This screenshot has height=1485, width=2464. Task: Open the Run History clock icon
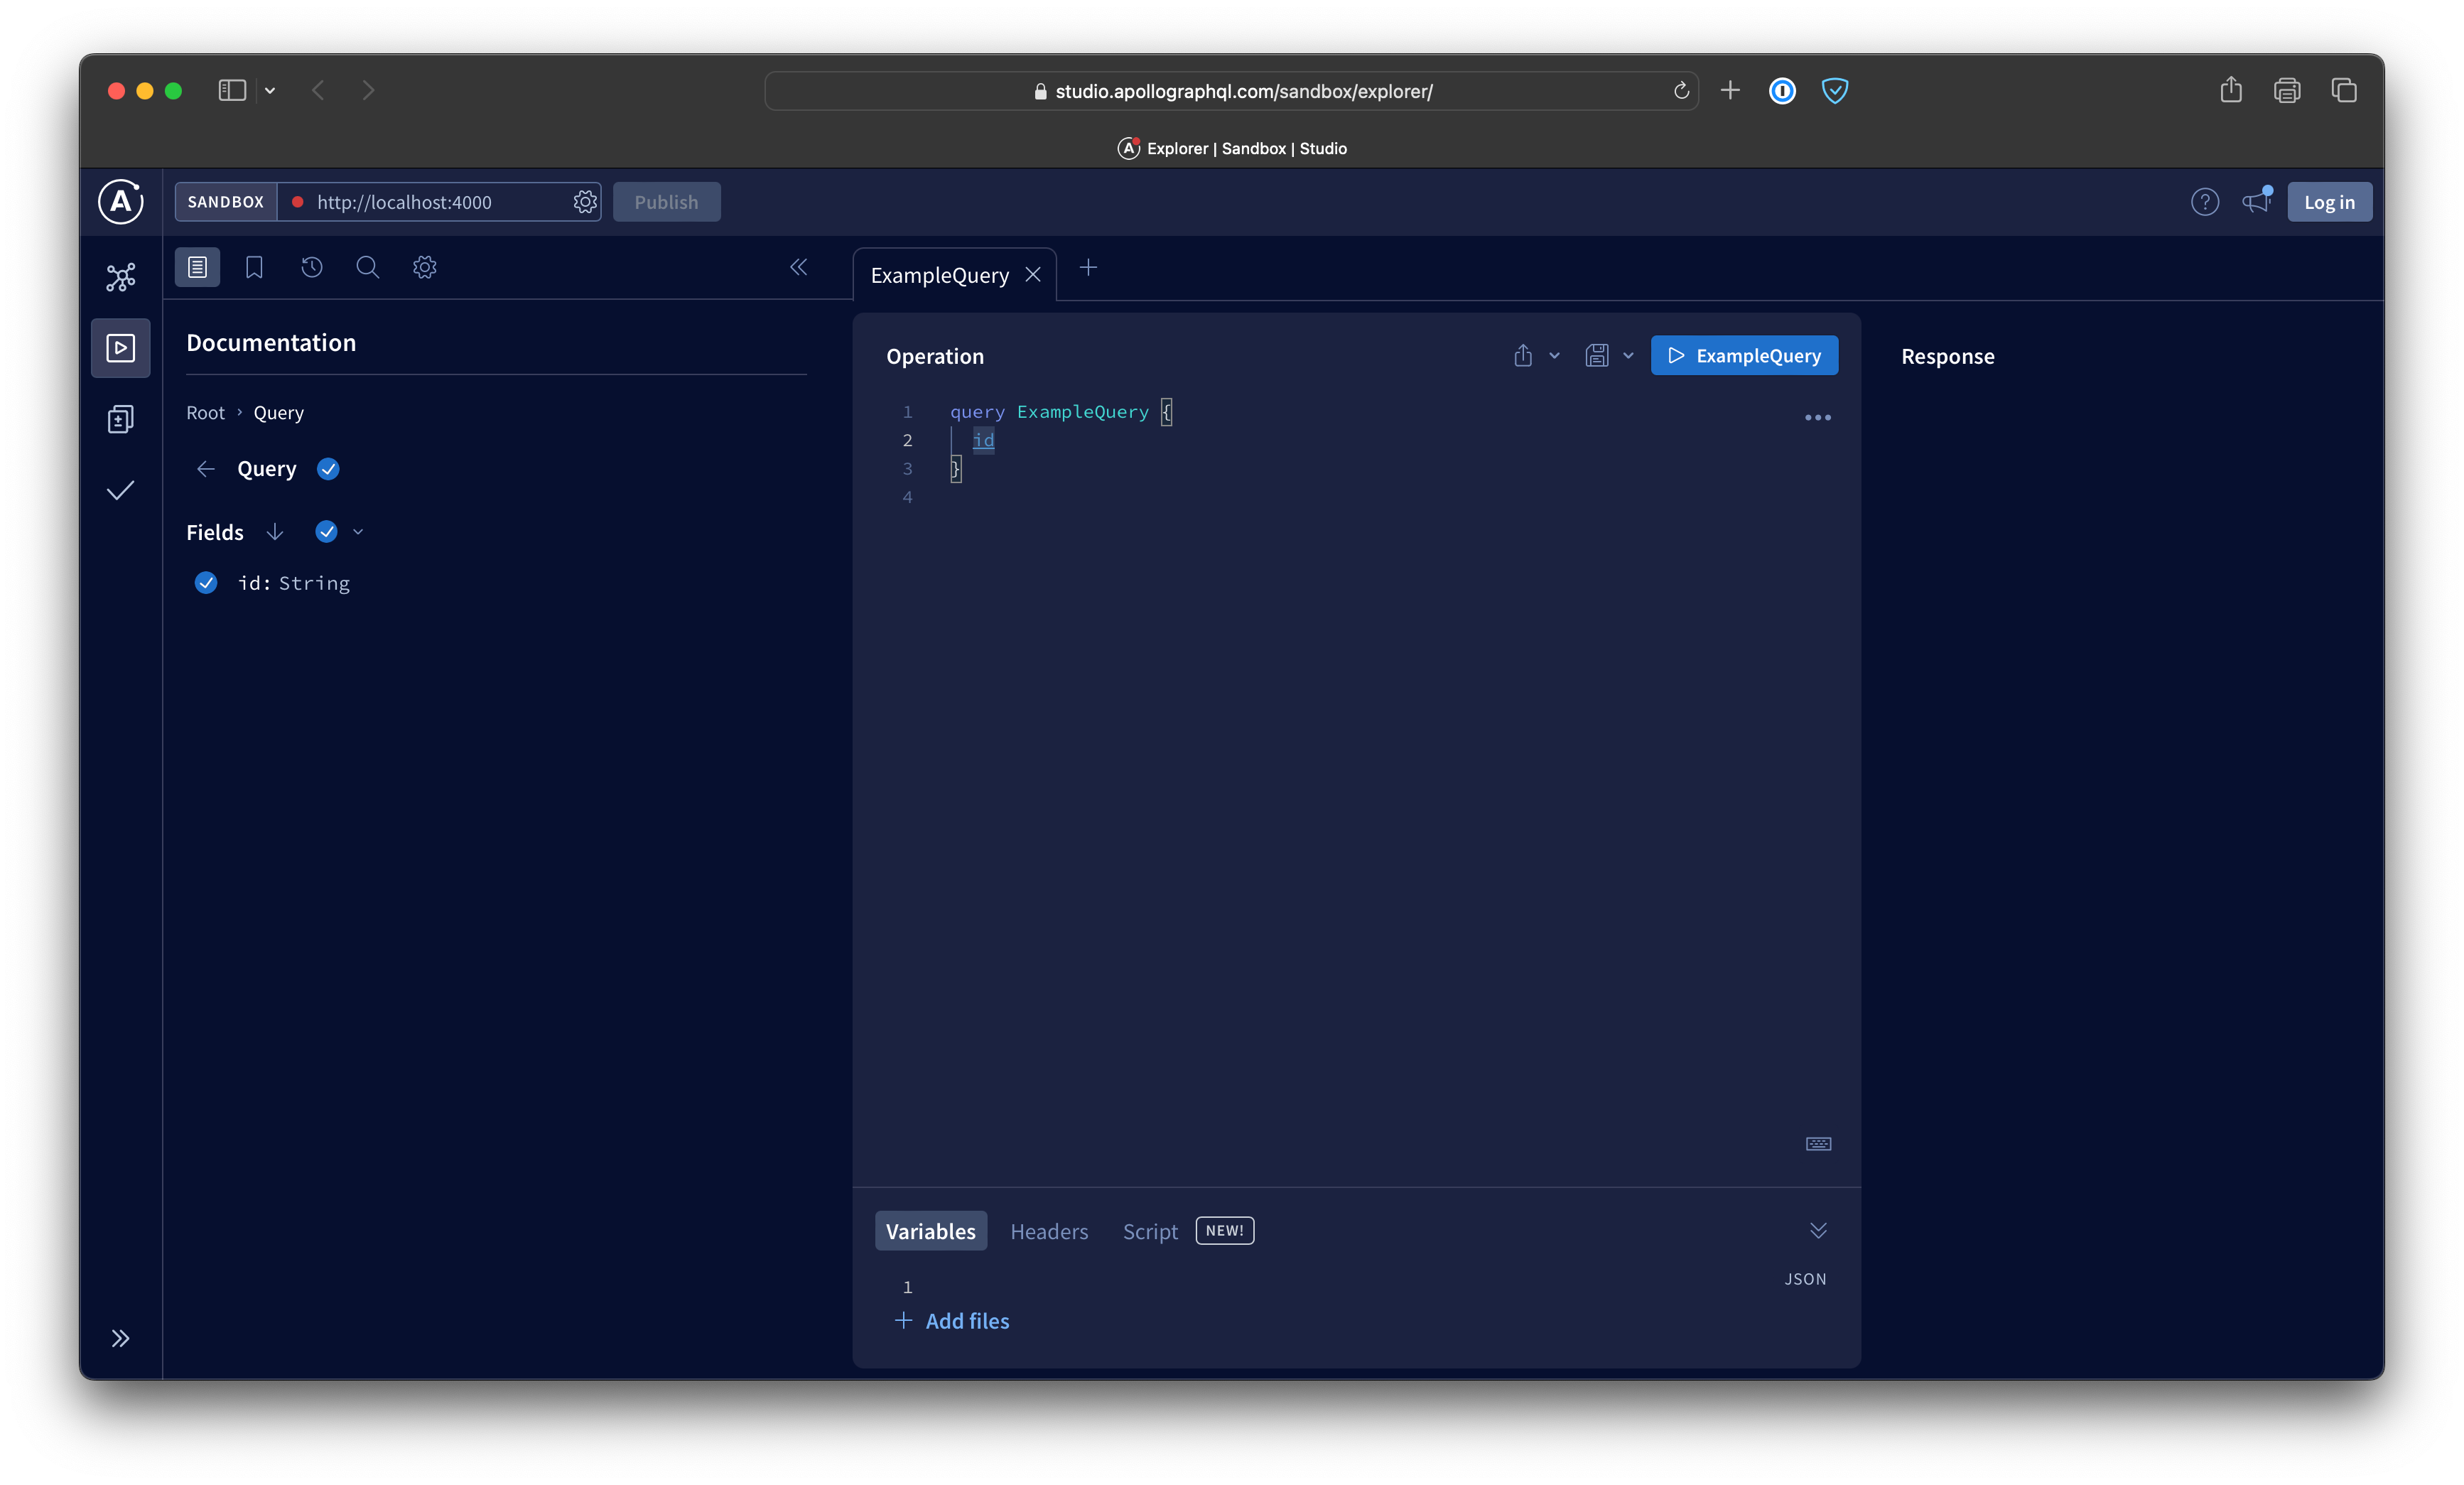[x=312, y=267]
